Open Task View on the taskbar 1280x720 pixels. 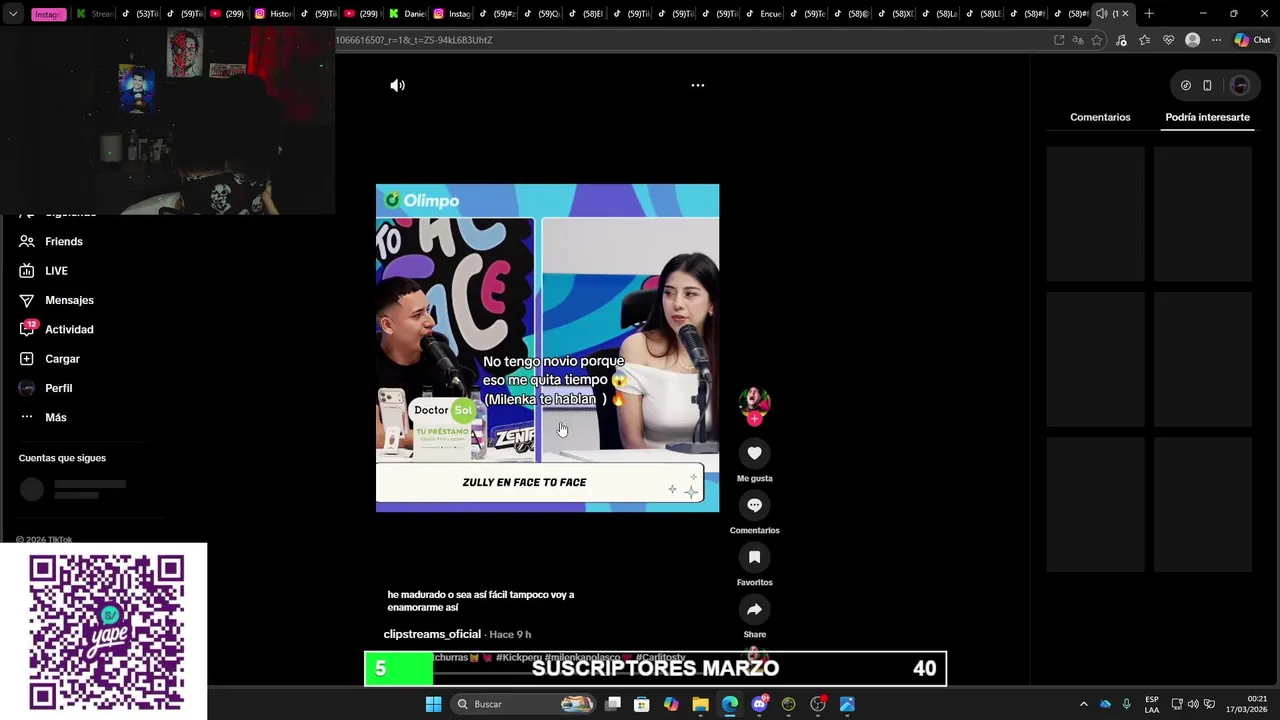(613, 704)
